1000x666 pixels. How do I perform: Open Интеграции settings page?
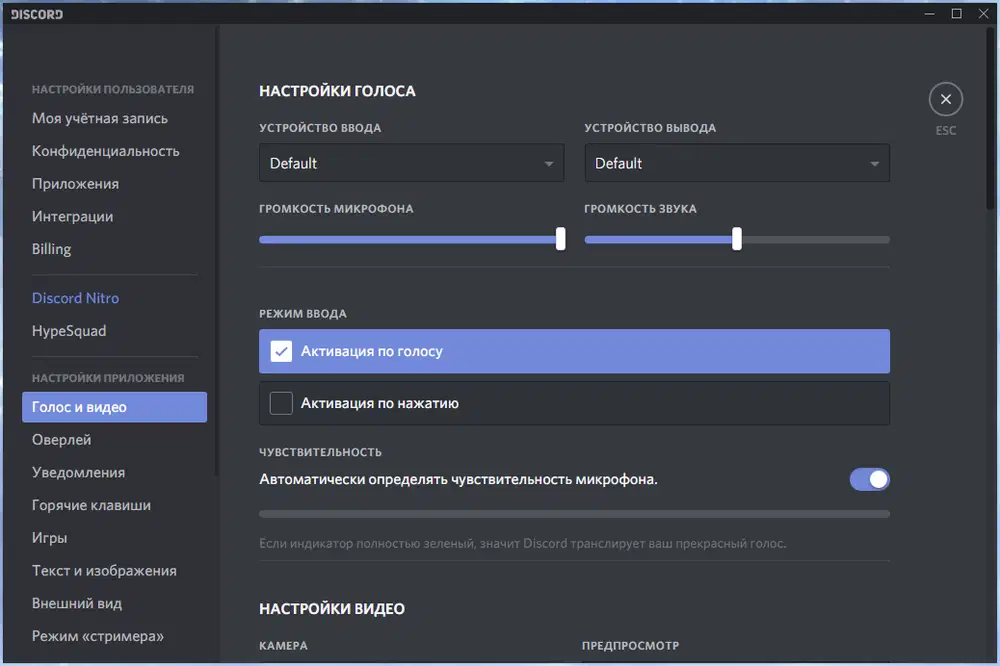pyautogui.click(x=73, y=216)
